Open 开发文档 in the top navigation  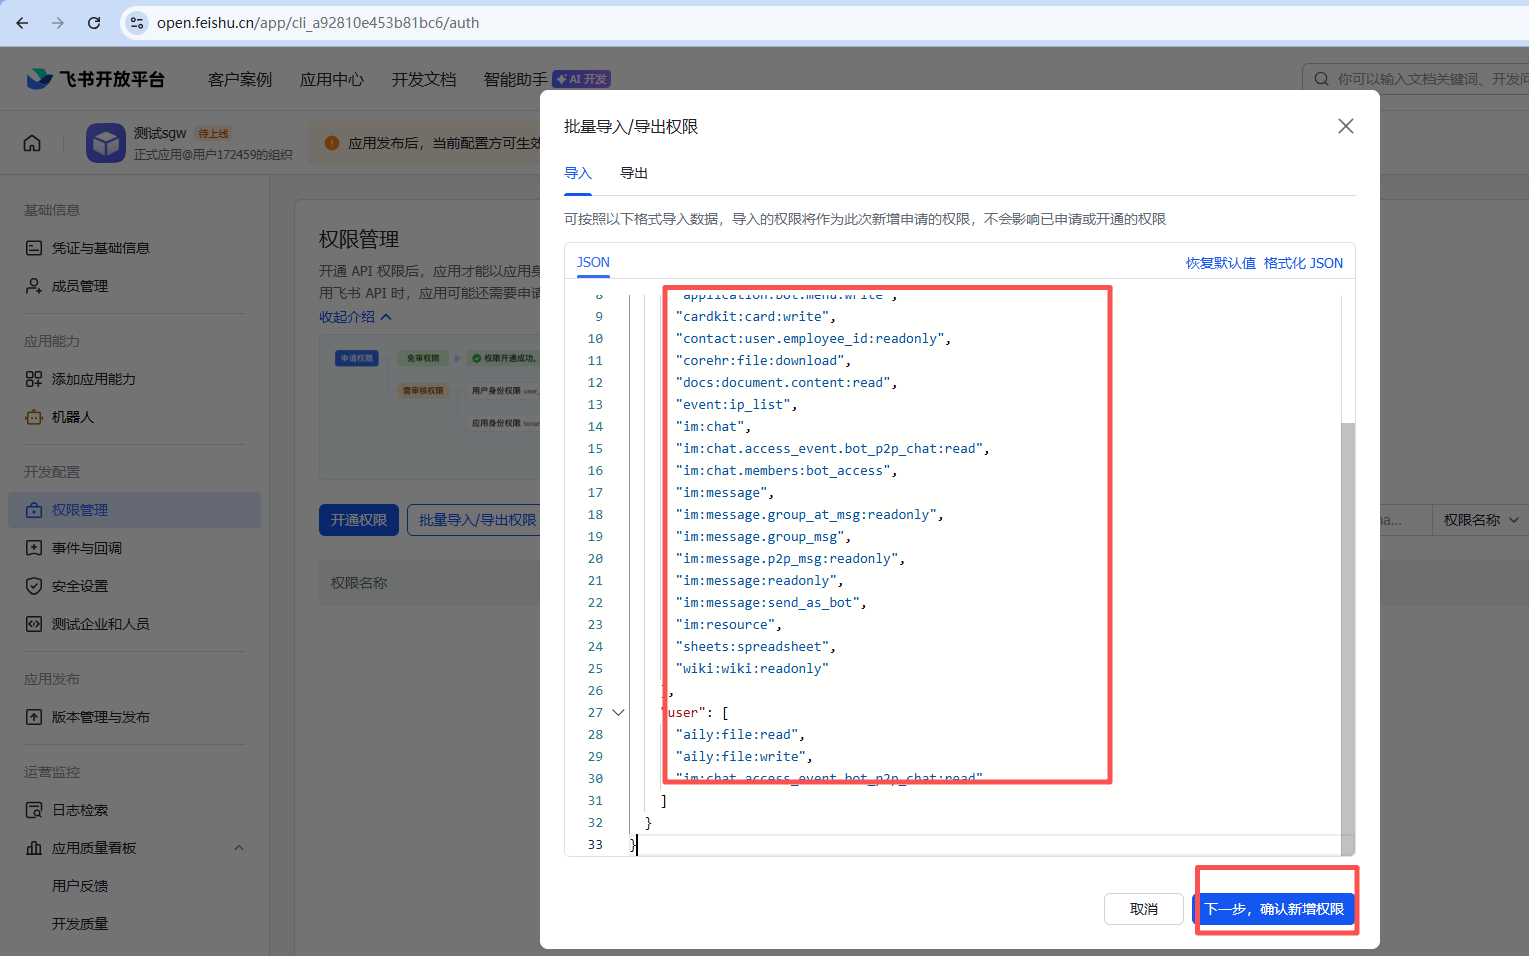click(x=423, y=78)
